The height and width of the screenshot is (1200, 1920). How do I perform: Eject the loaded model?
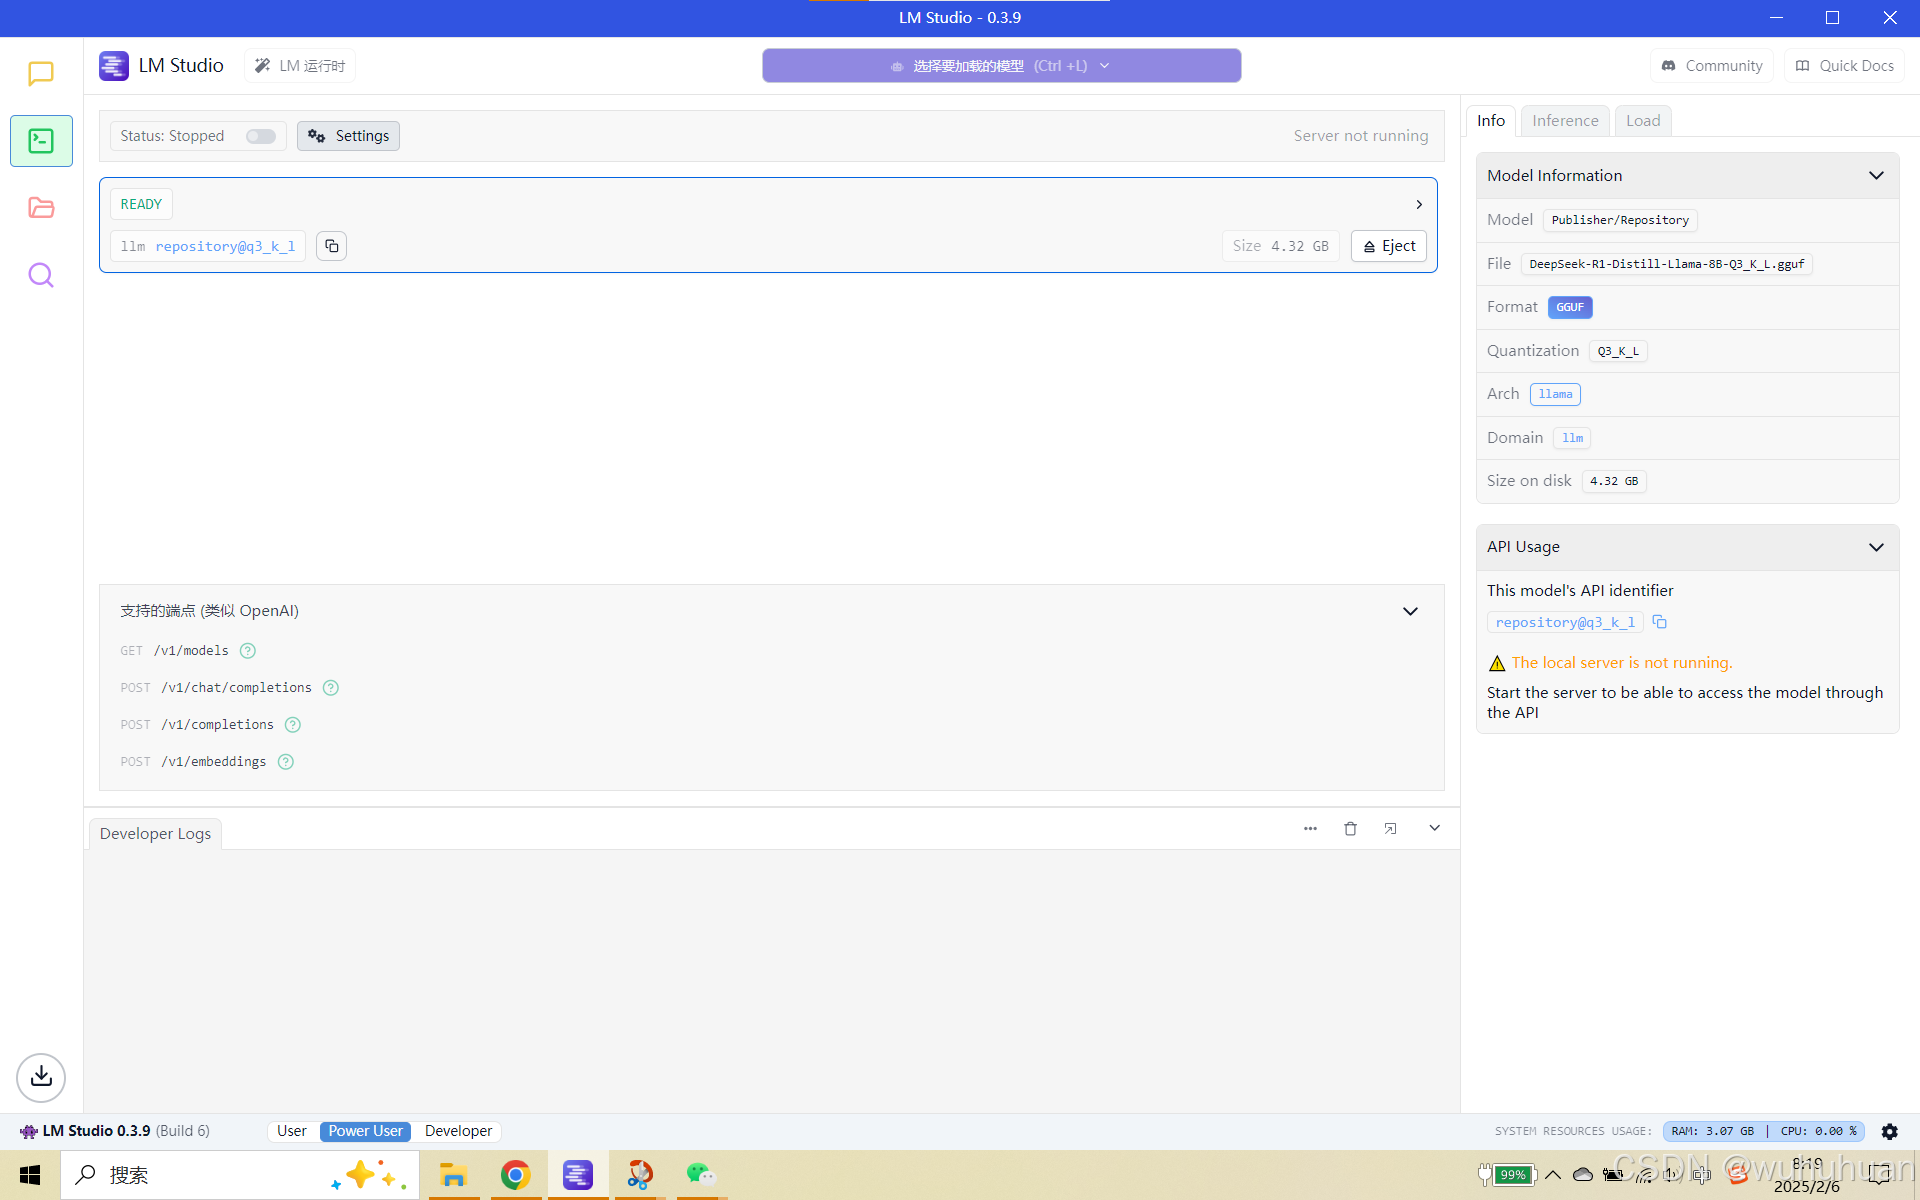tap(1389, 246)
